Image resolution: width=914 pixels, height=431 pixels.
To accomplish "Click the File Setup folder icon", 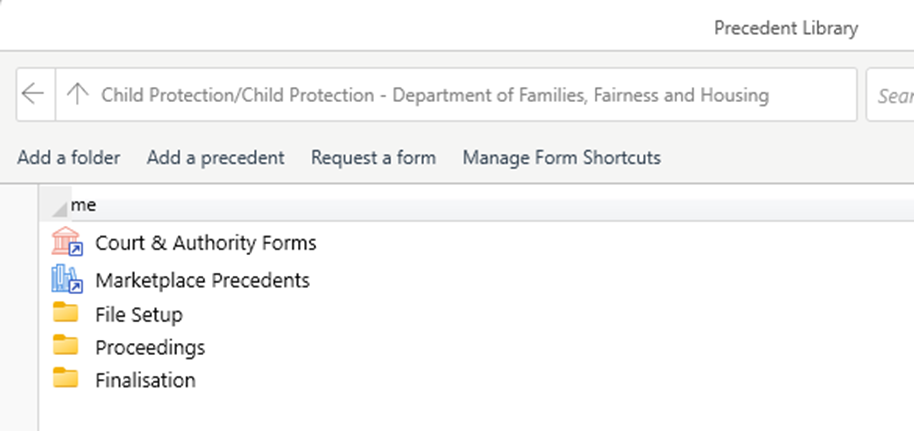I will click(66, 314).
